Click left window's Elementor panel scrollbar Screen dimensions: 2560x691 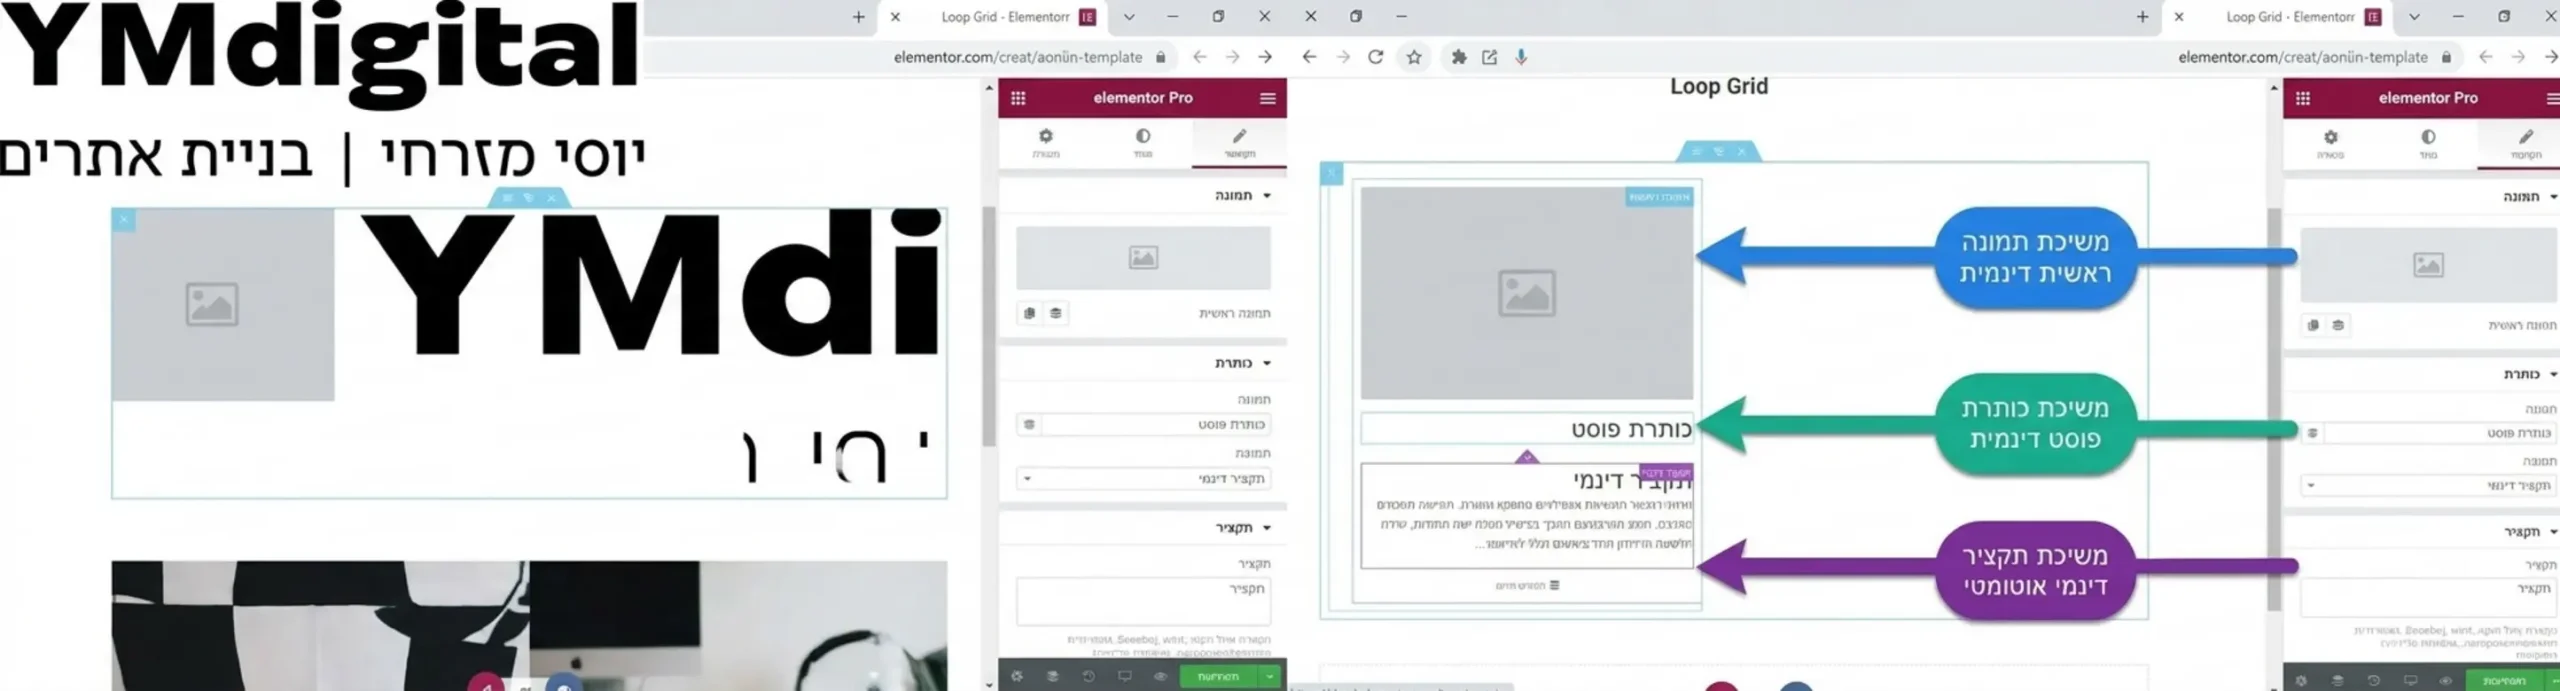point(989,325)
